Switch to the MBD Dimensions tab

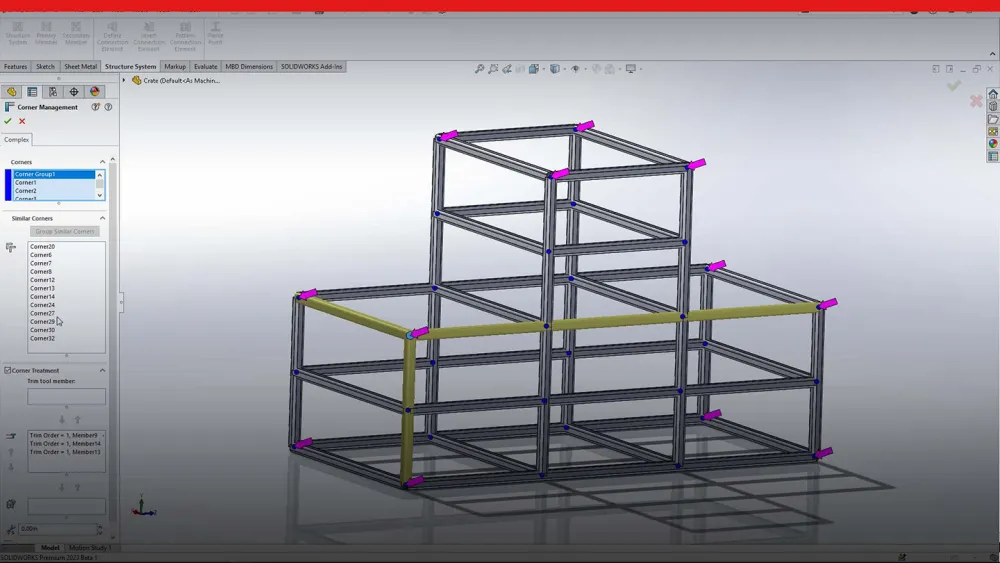tap(249, 66)
